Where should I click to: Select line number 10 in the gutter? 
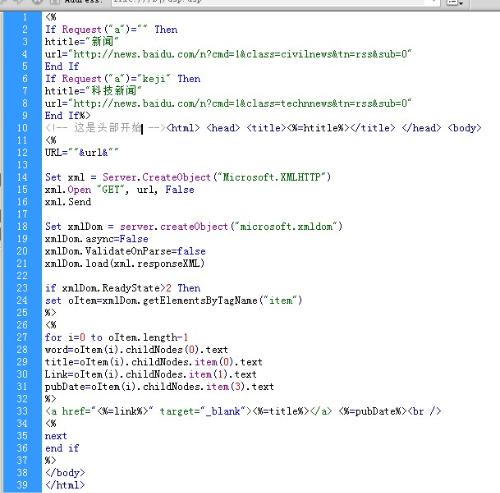(x=22, y=128)
